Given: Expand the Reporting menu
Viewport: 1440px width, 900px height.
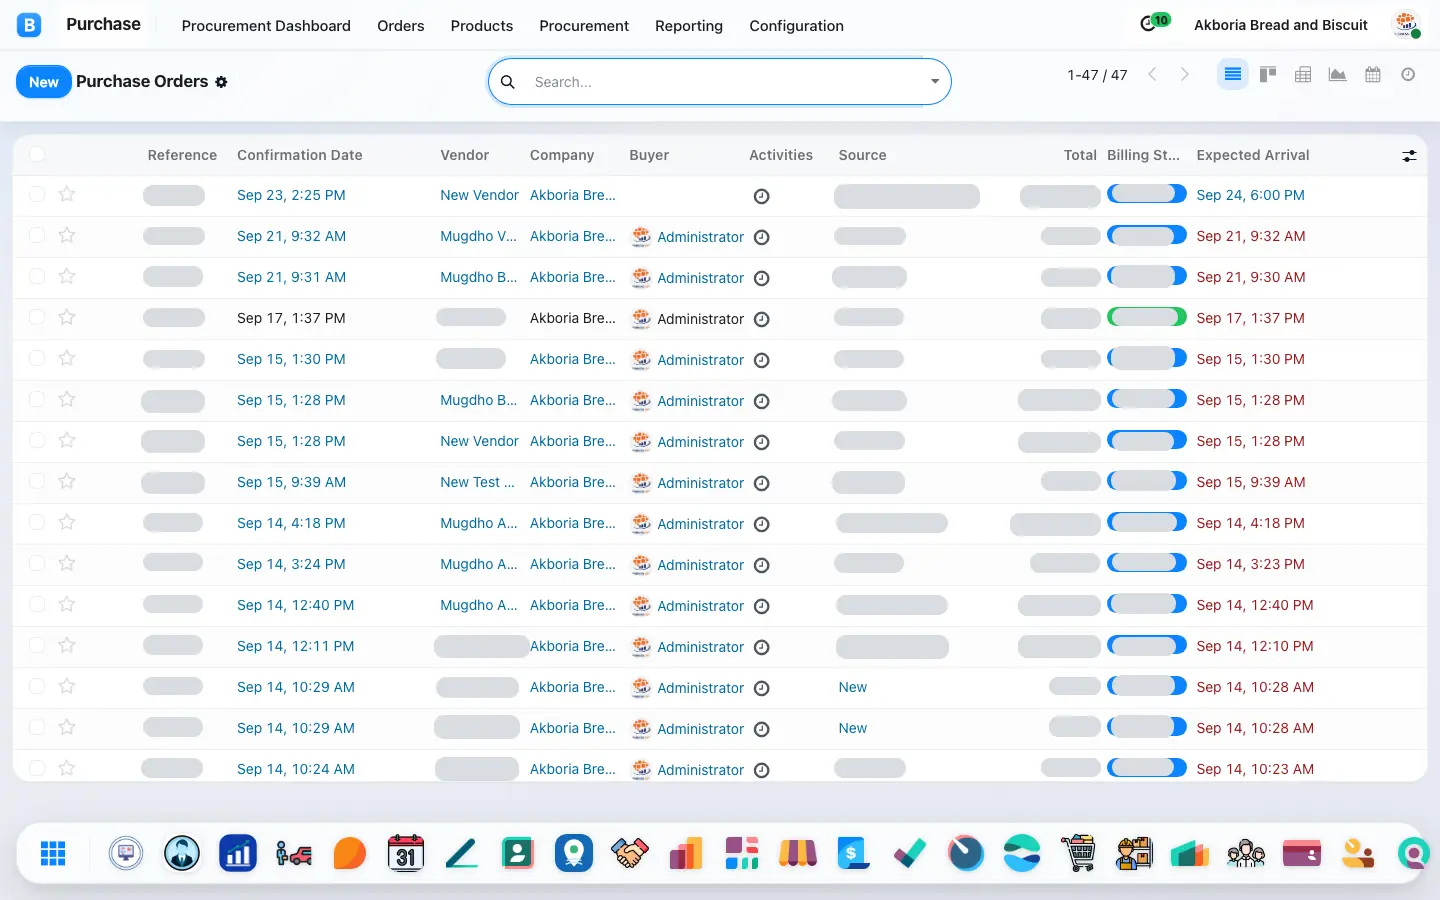Looking at the screenshot, I should coord(689,26).
